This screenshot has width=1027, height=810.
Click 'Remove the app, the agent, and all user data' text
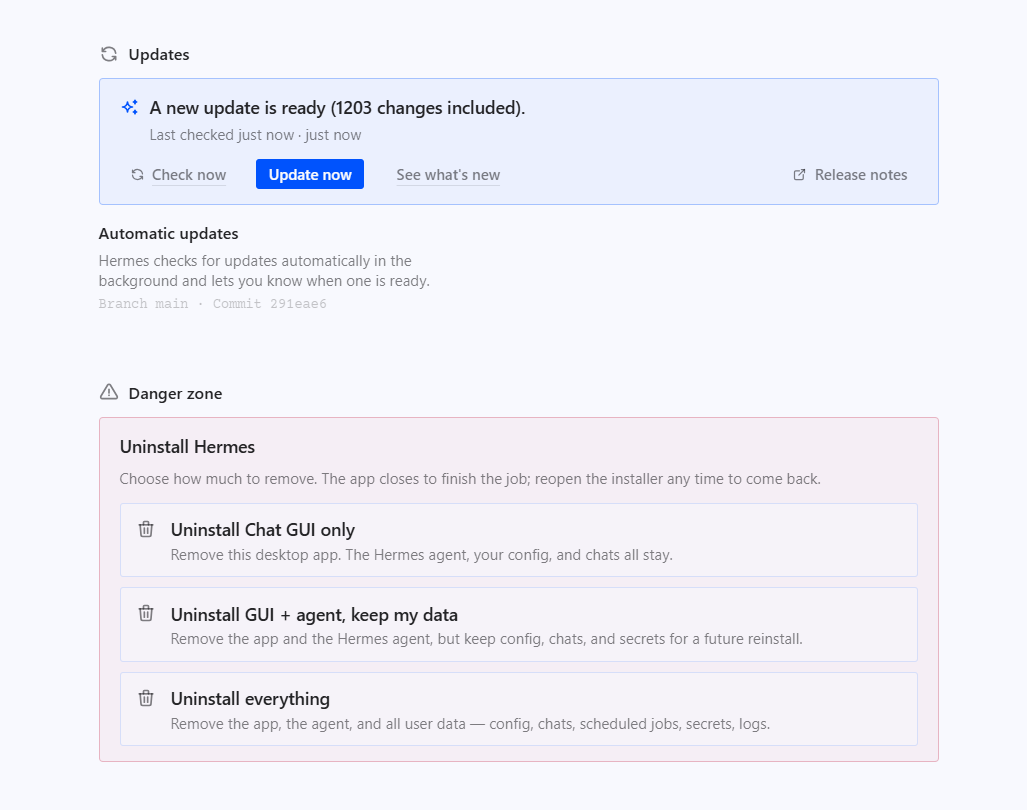point(470,724)
